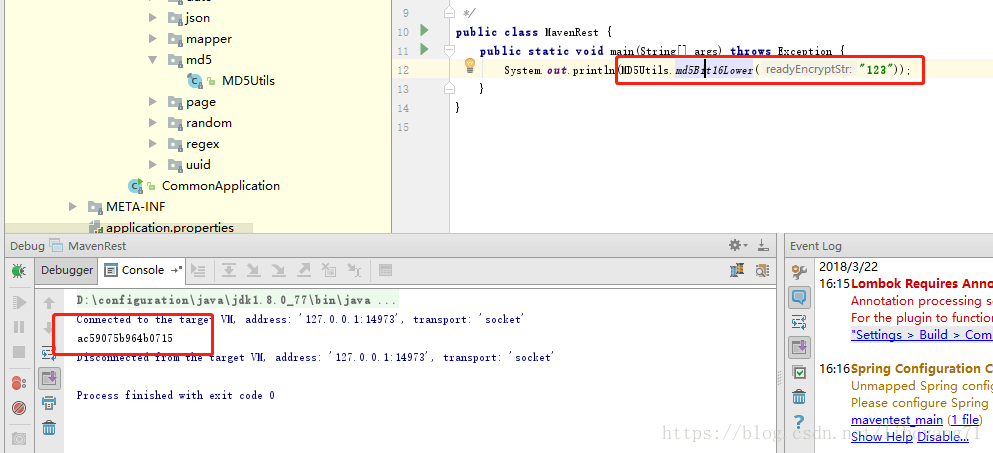Open the maventest_main link

click(897, 419)
